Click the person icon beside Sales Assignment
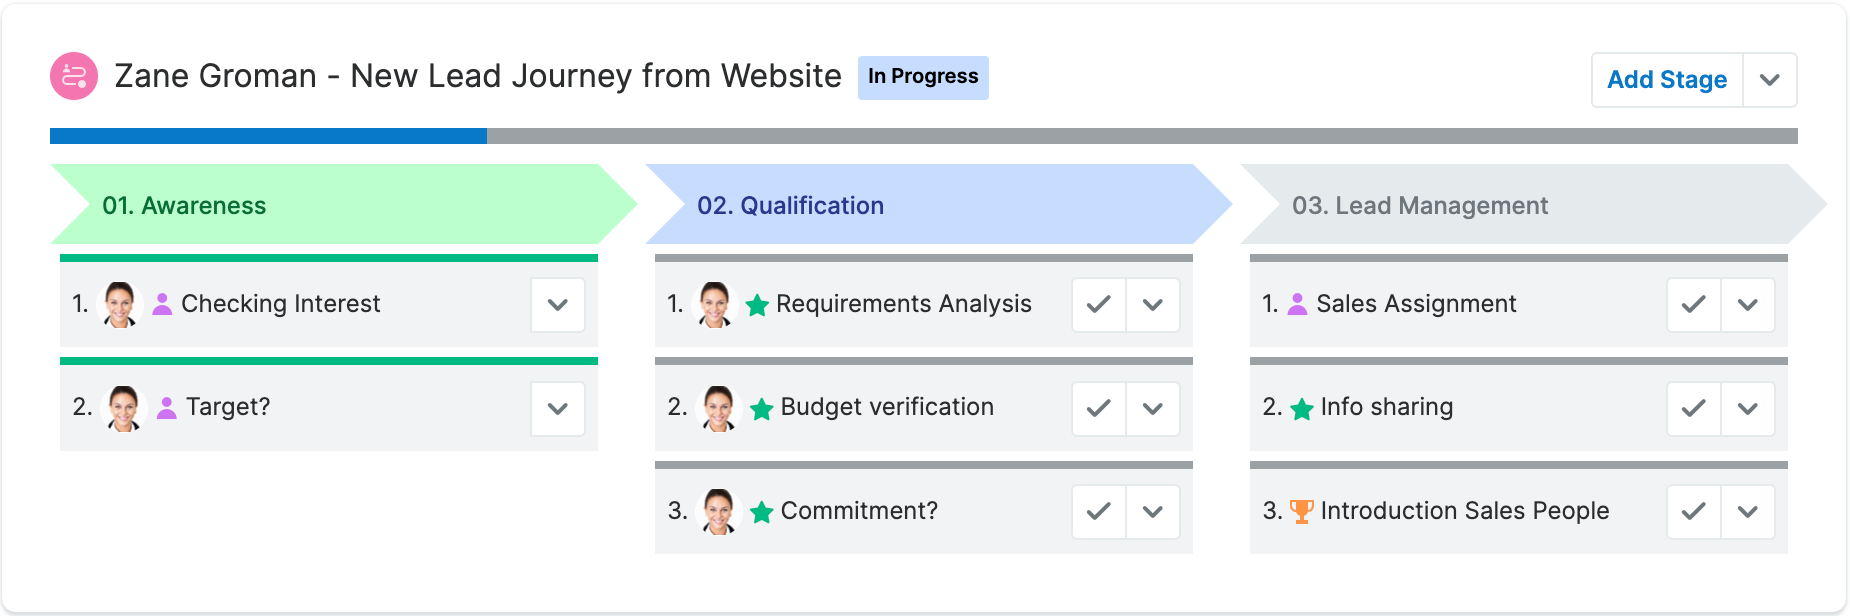The image size is (1850, 616). coord(1297,304)
